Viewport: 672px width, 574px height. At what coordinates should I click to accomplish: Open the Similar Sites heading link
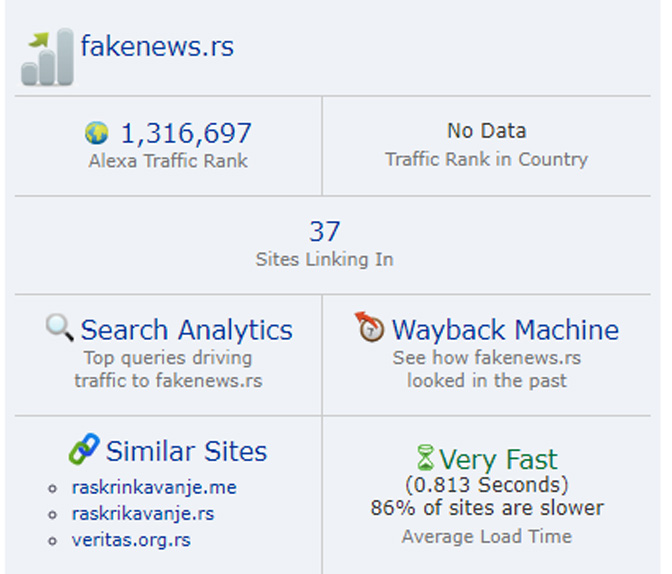pos(186,451)
